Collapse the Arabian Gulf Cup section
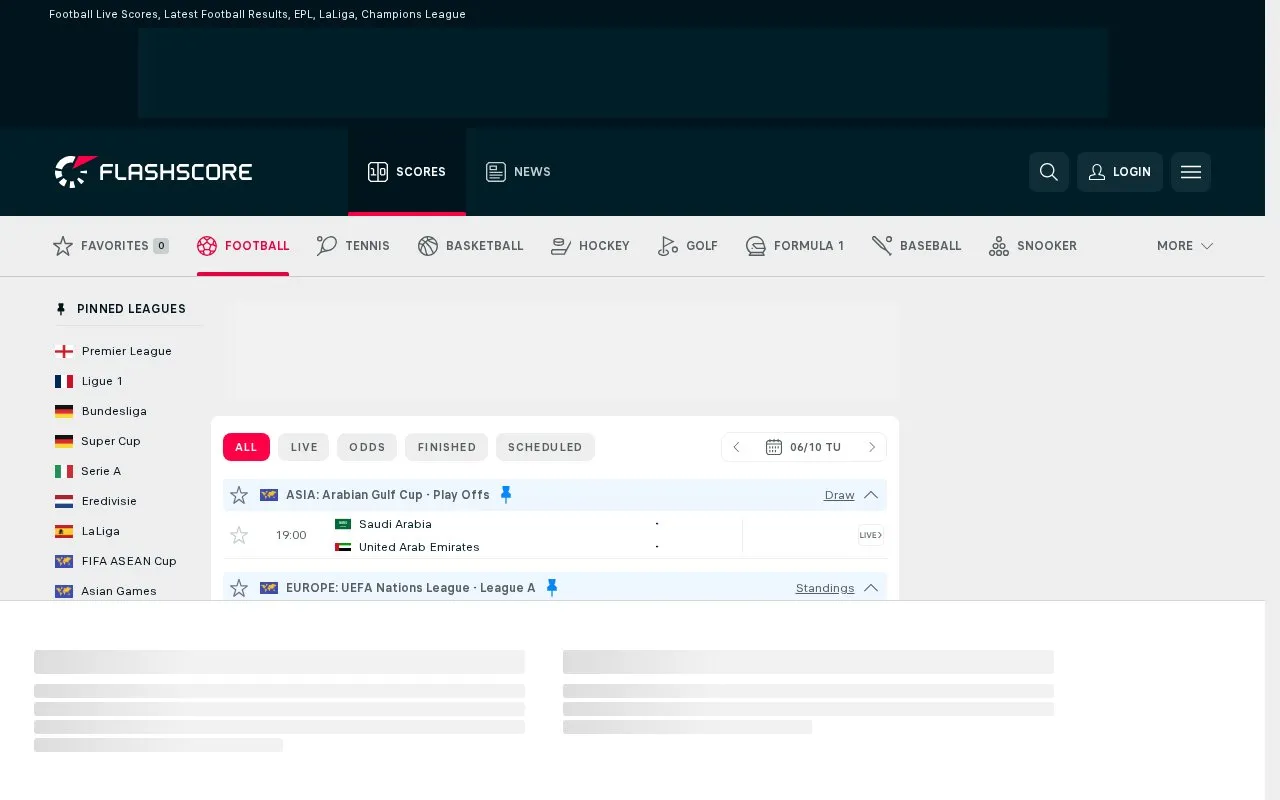This screenshot has width=1280, height=800. (x=871, y=495)
